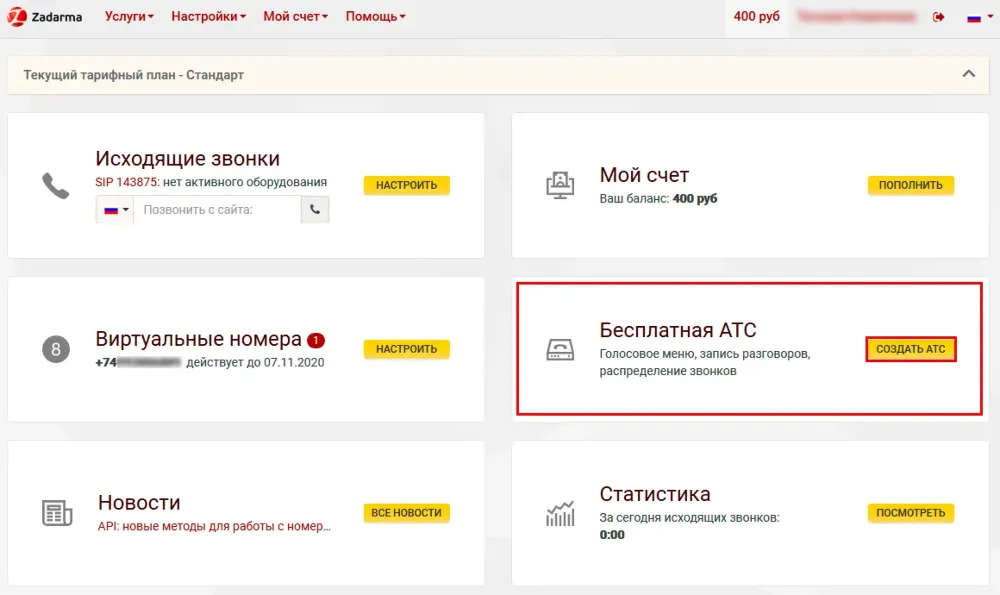Click the Ваш баланс: 400 руб text
Viewport: 1000px width, 595px height.
click(x=658, y=198)
